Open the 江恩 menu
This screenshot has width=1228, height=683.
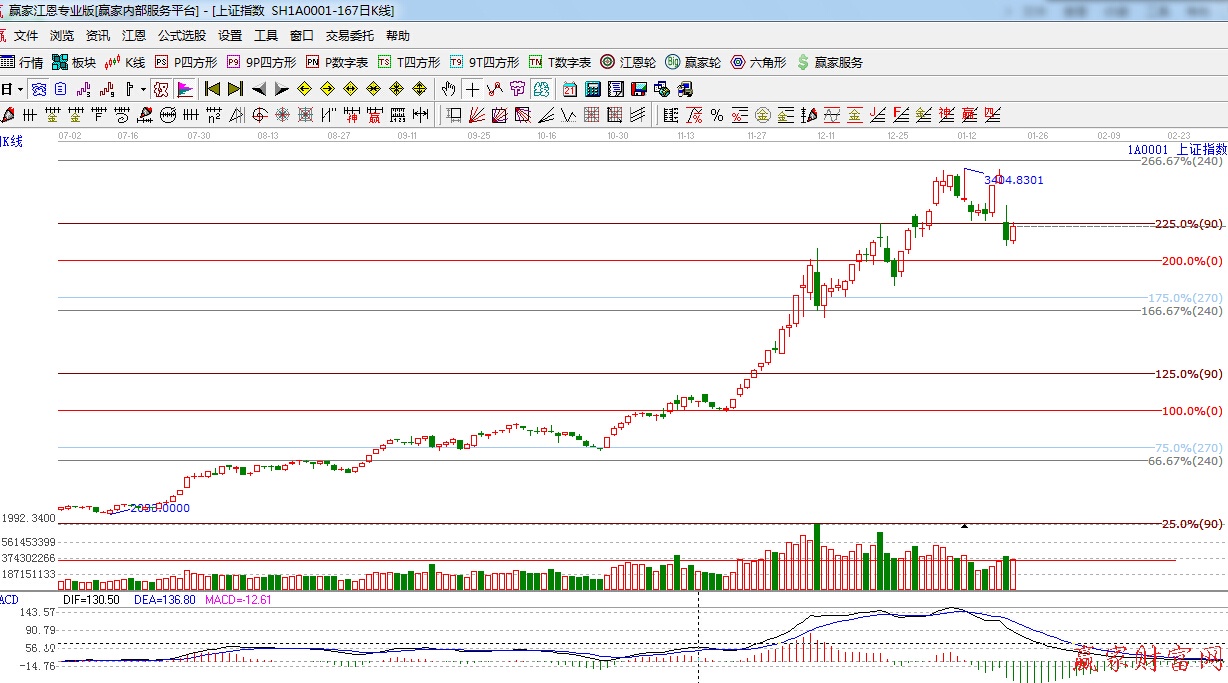click(134, 36)
